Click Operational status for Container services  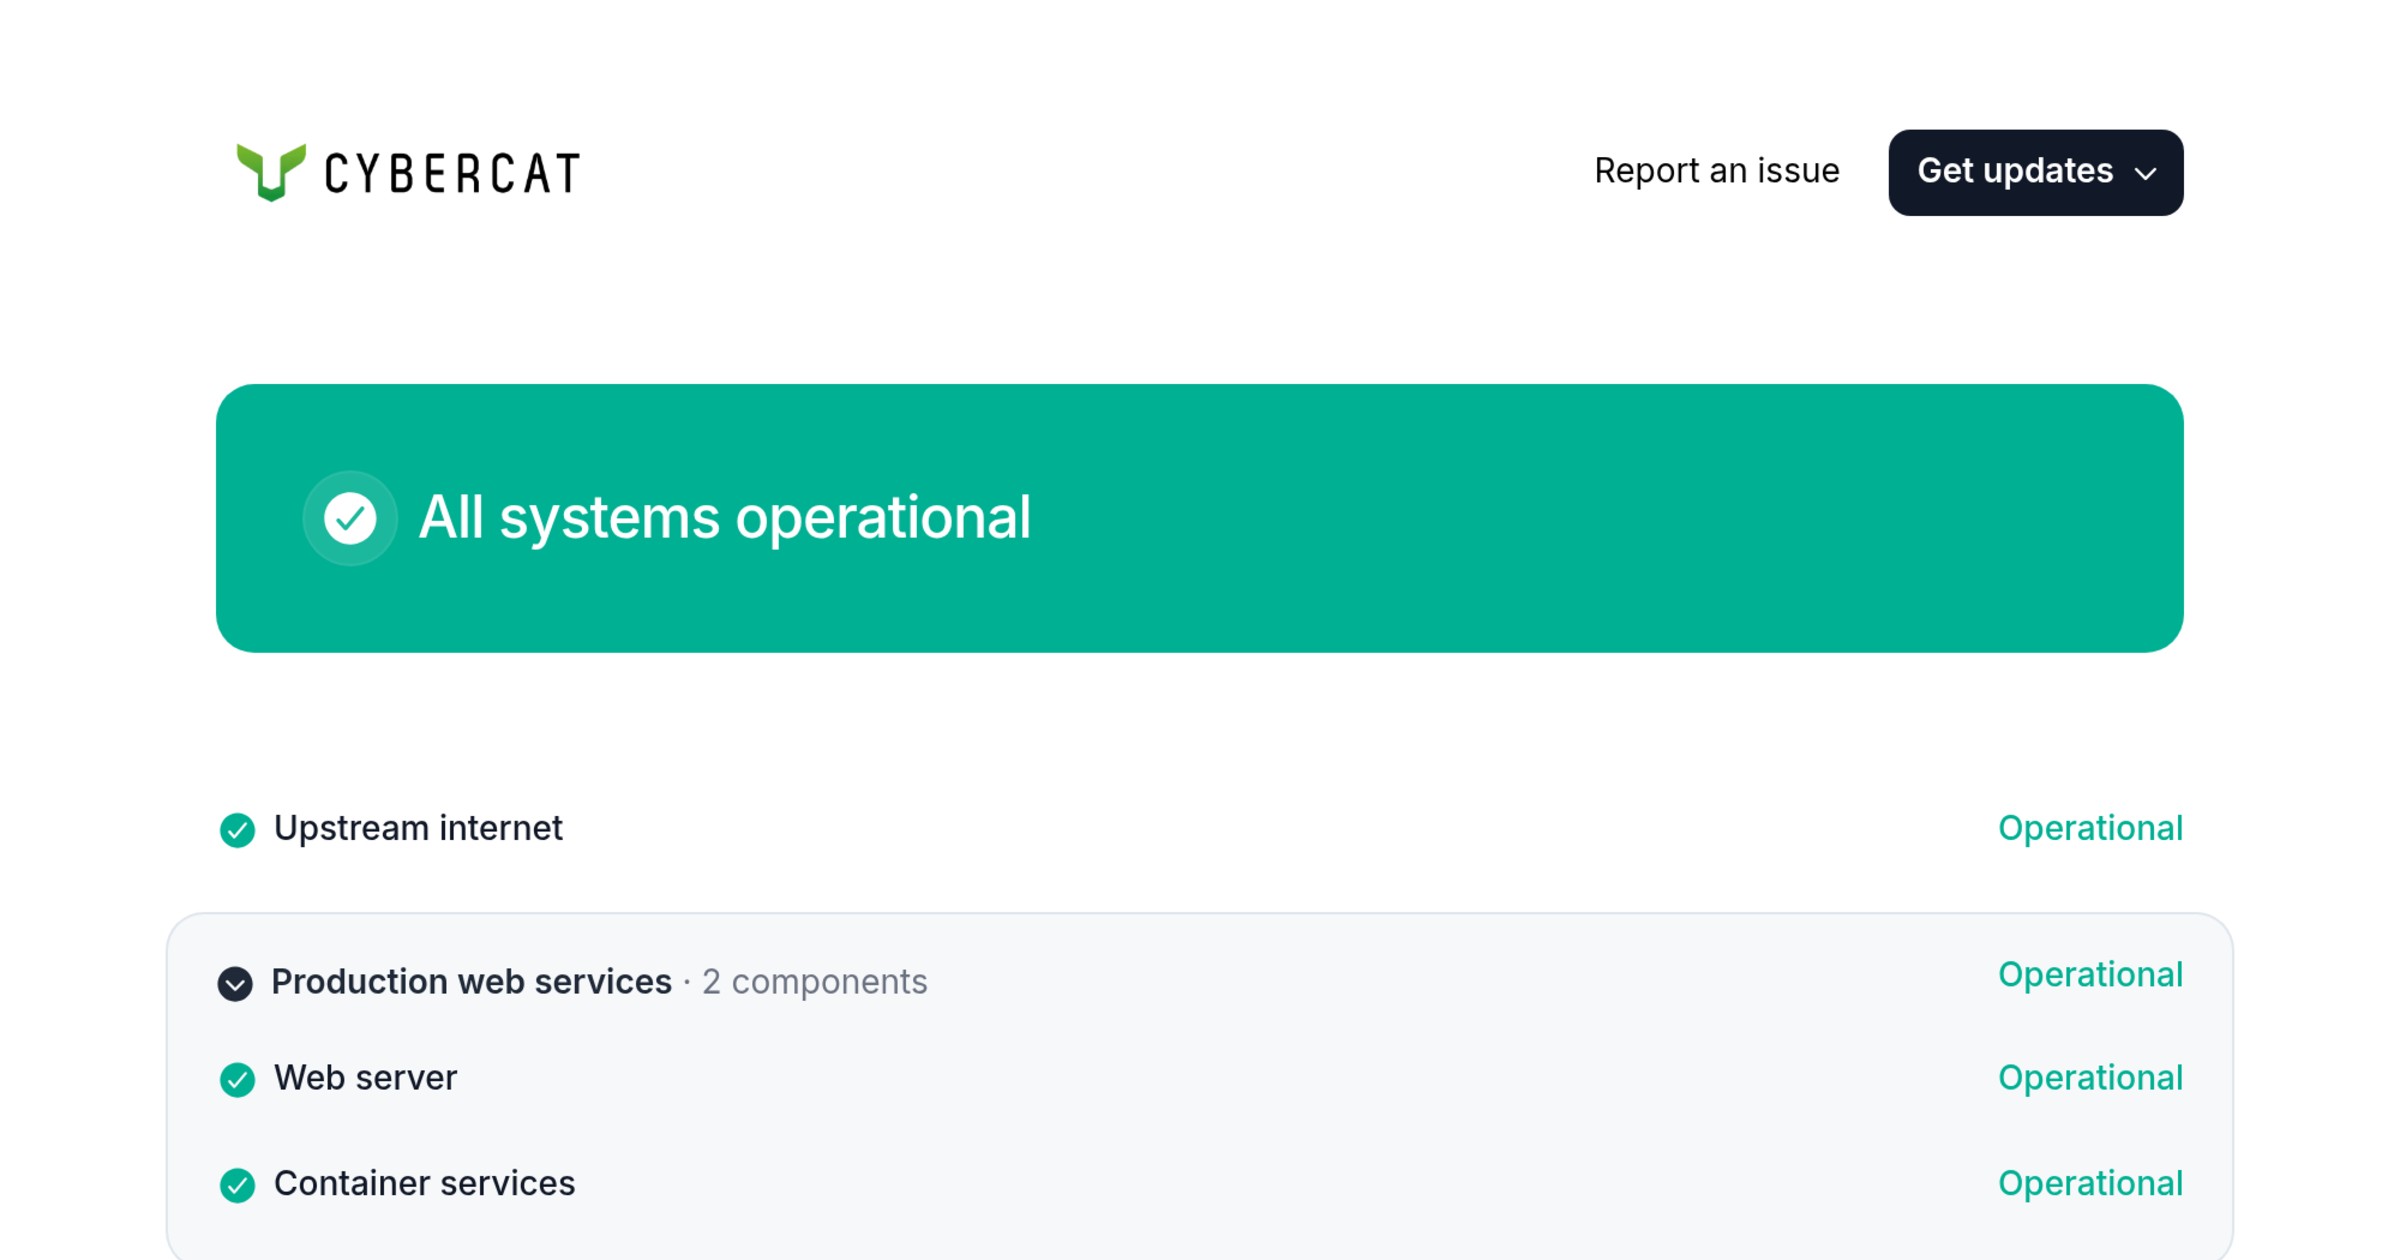(x=2090, y=1184)
